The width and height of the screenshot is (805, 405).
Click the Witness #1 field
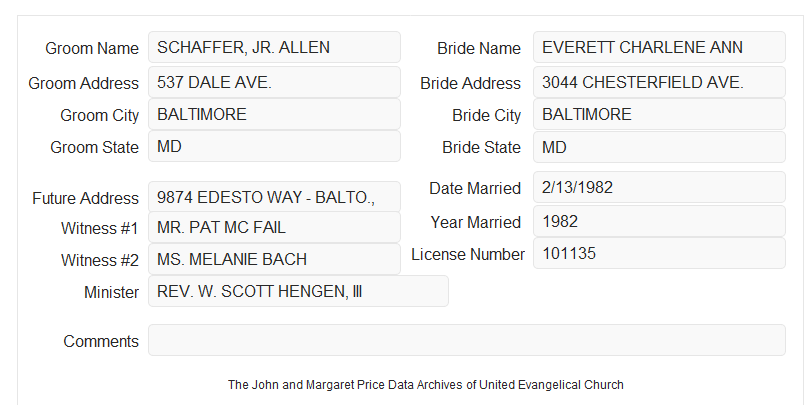point(274,227)
